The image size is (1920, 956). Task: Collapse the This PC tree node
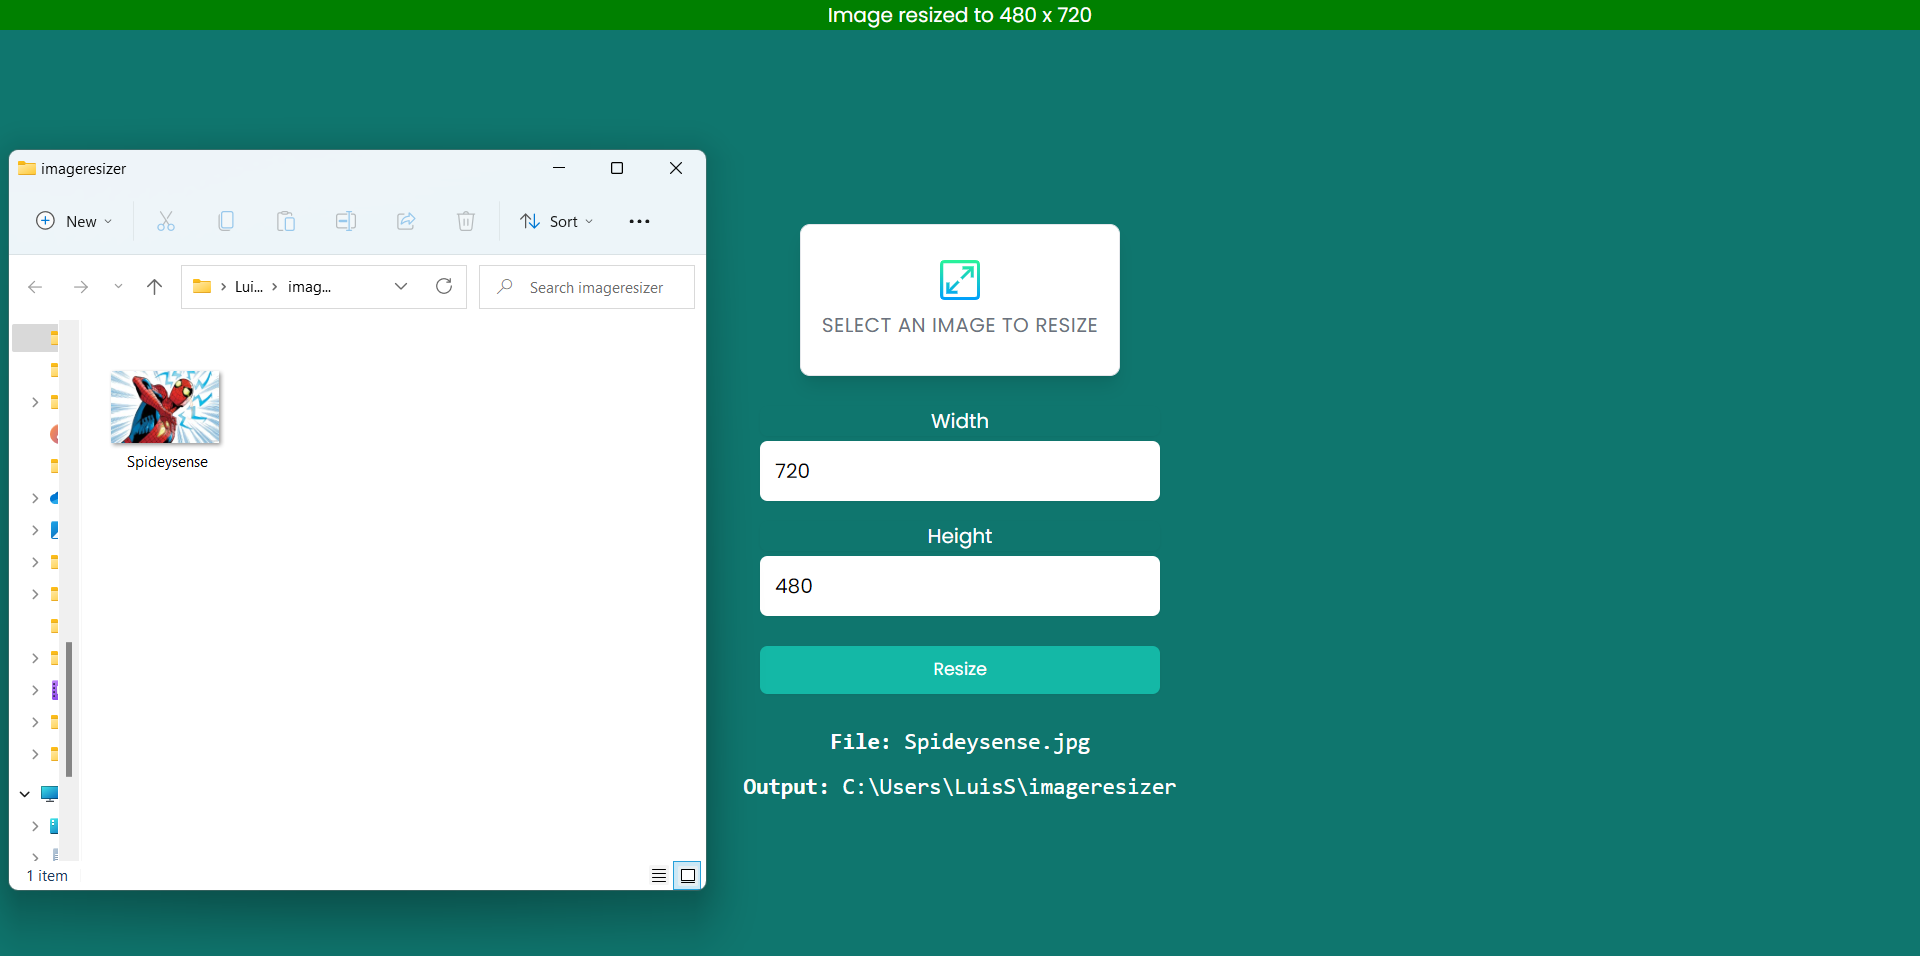tap(25, 794)
